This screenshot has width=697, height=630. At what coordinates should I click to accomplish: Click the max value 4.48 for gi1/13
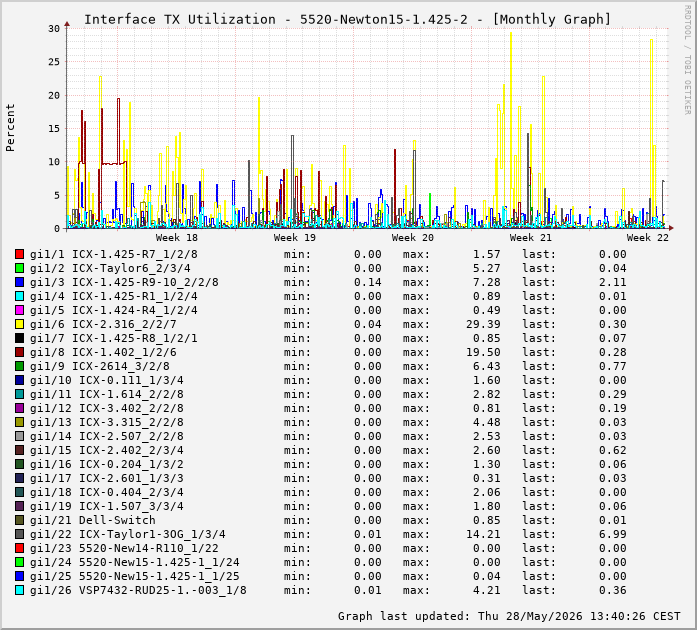487,422
